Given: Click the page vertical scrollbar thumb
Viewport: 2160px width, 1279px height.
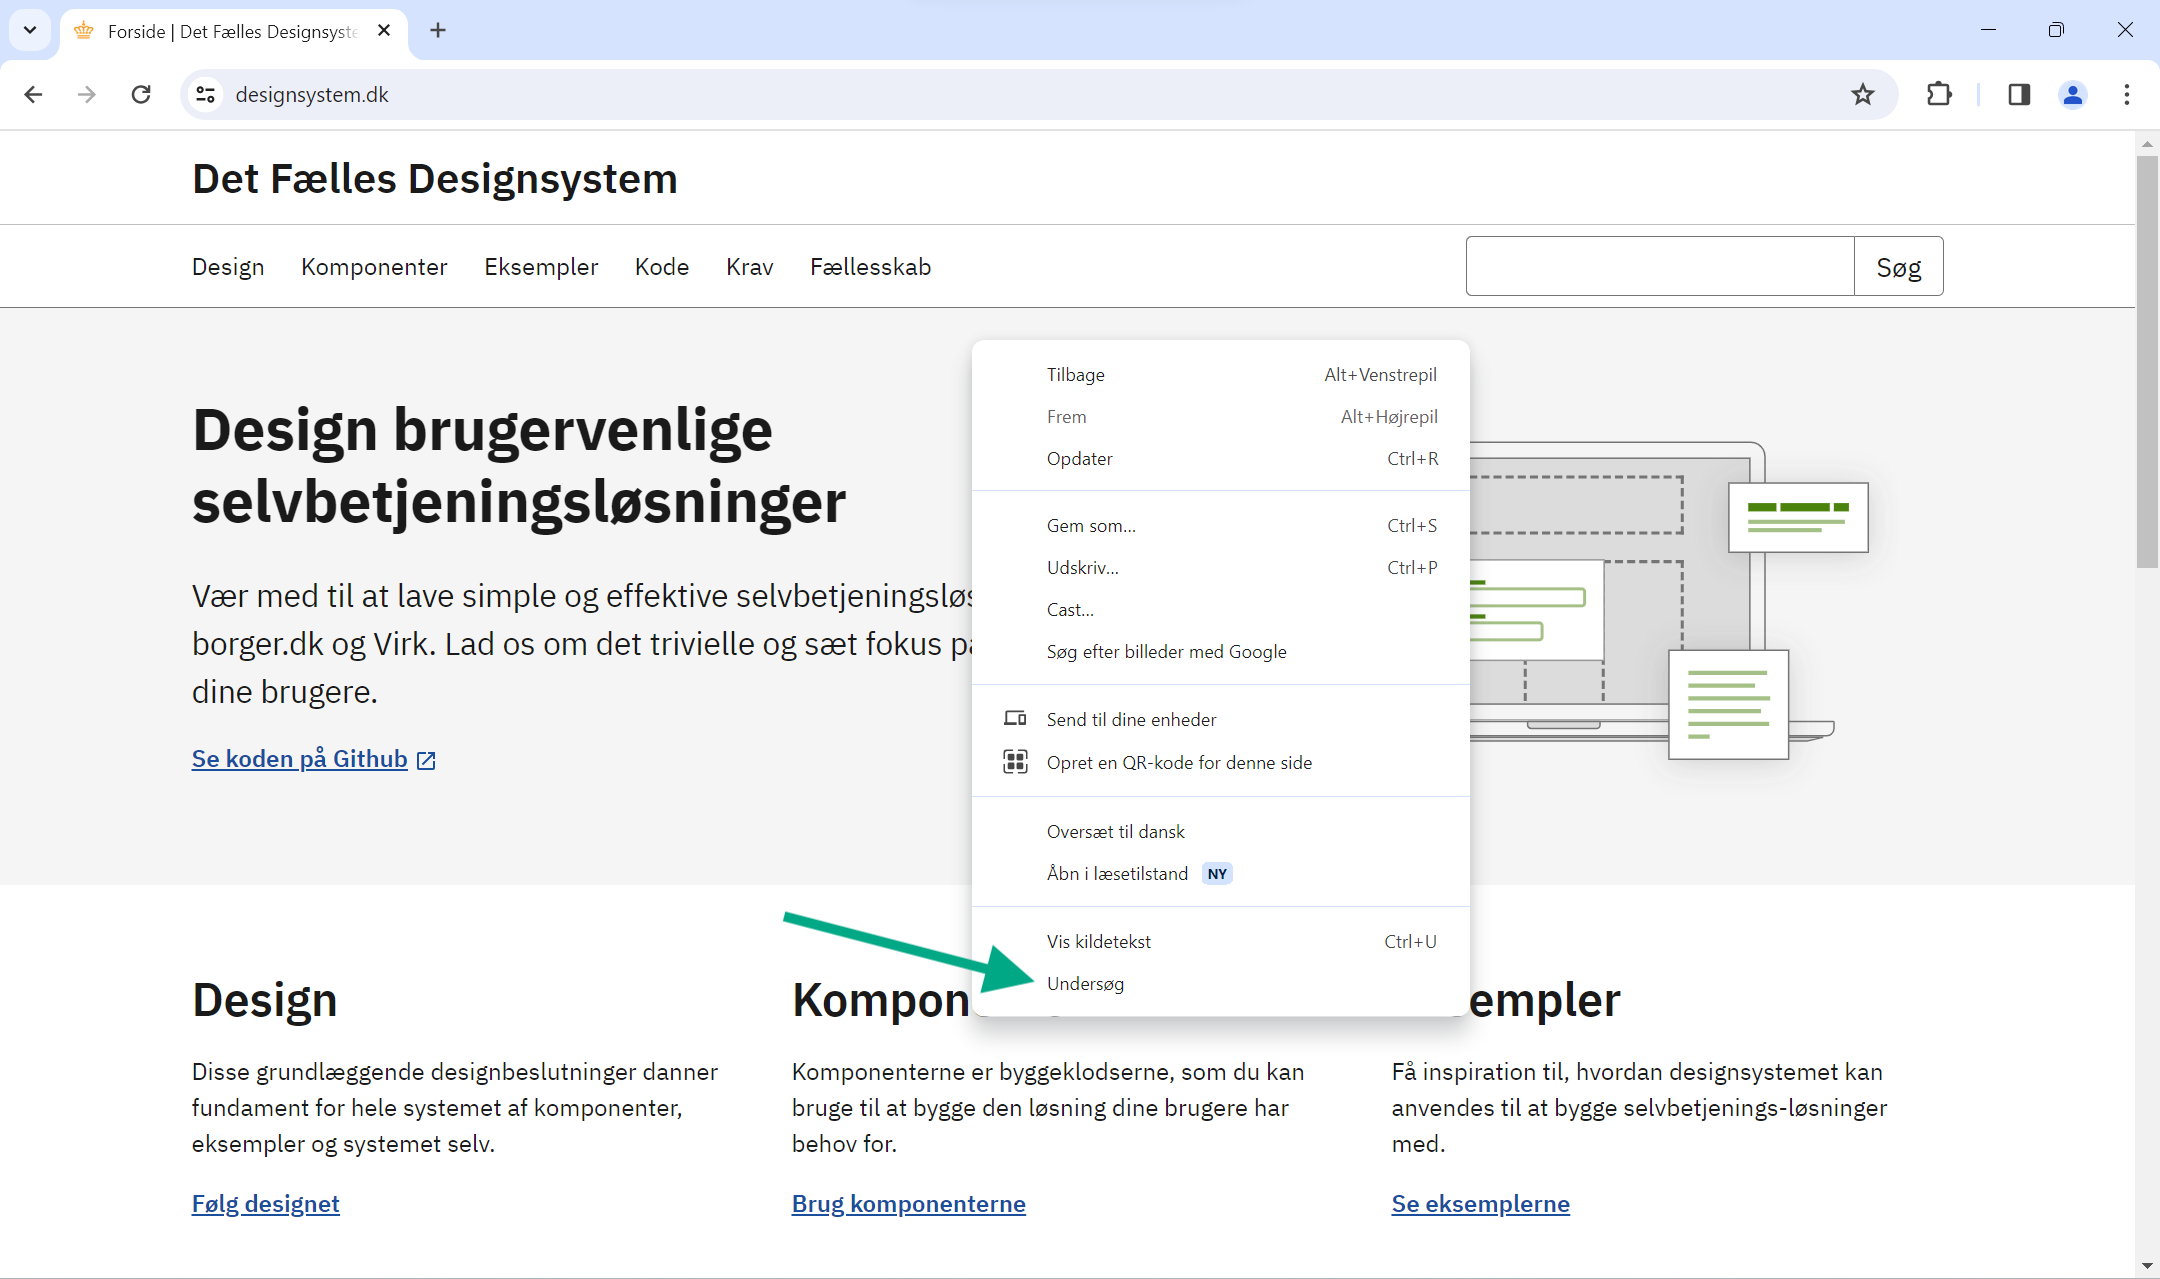Looking at the screenshot, I should tap(2147, 360).
